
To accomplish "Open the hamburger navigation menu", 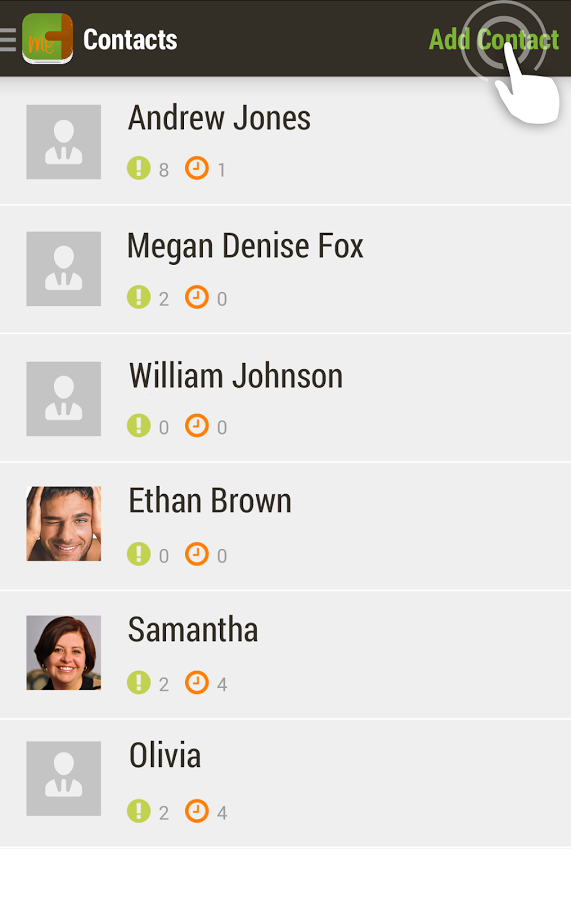I will [x=8, y=40].
